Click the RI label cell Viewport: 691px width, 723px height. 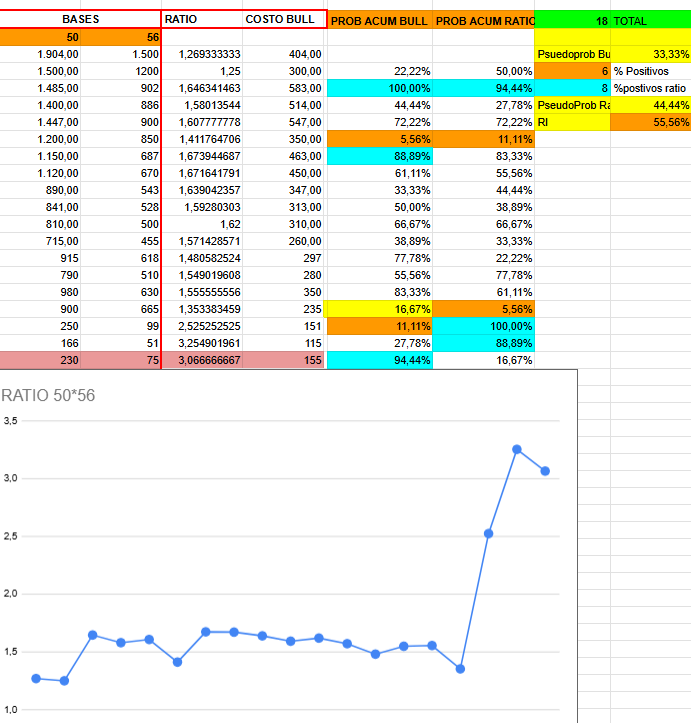[x=573, y=122]
